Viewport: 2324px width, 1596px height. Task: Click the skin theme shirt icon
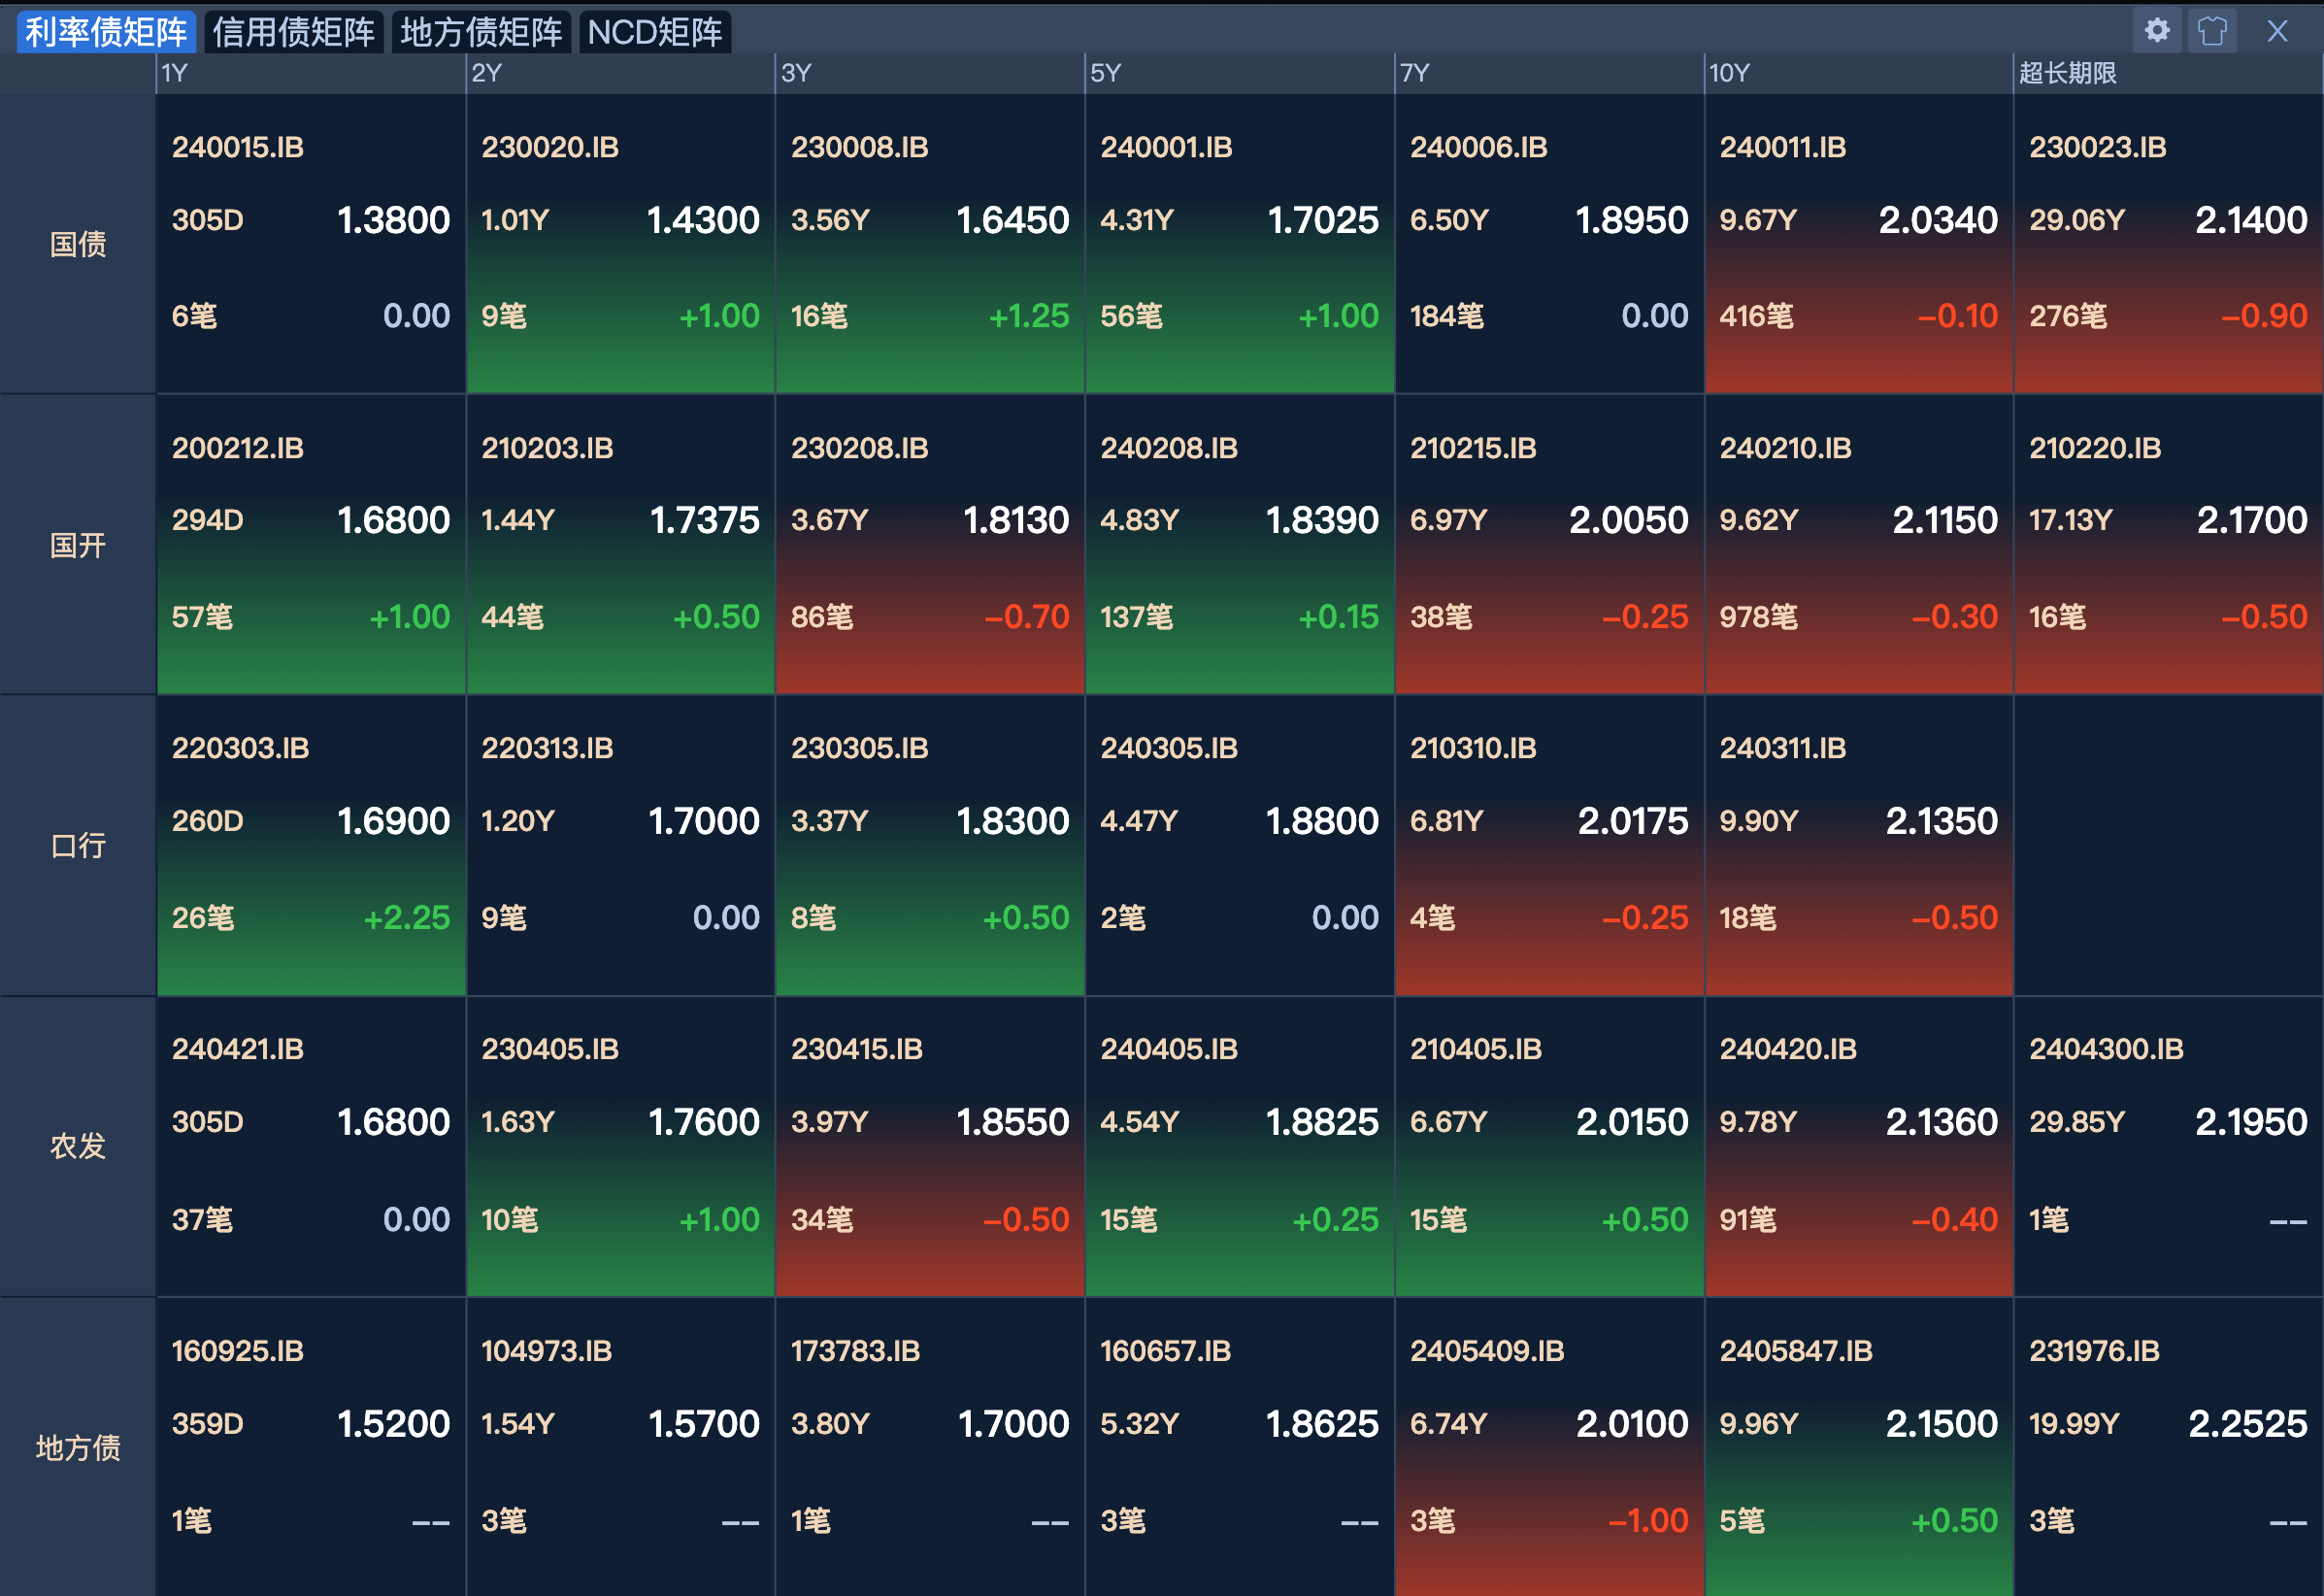point(2211,31)
